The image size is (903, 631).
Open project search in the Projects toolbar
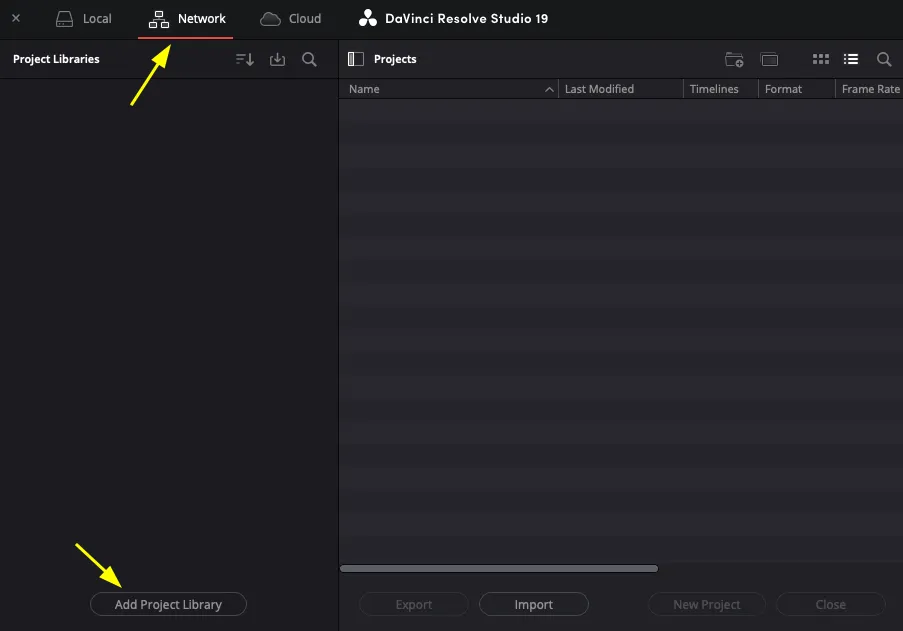[x=884, y=59]
